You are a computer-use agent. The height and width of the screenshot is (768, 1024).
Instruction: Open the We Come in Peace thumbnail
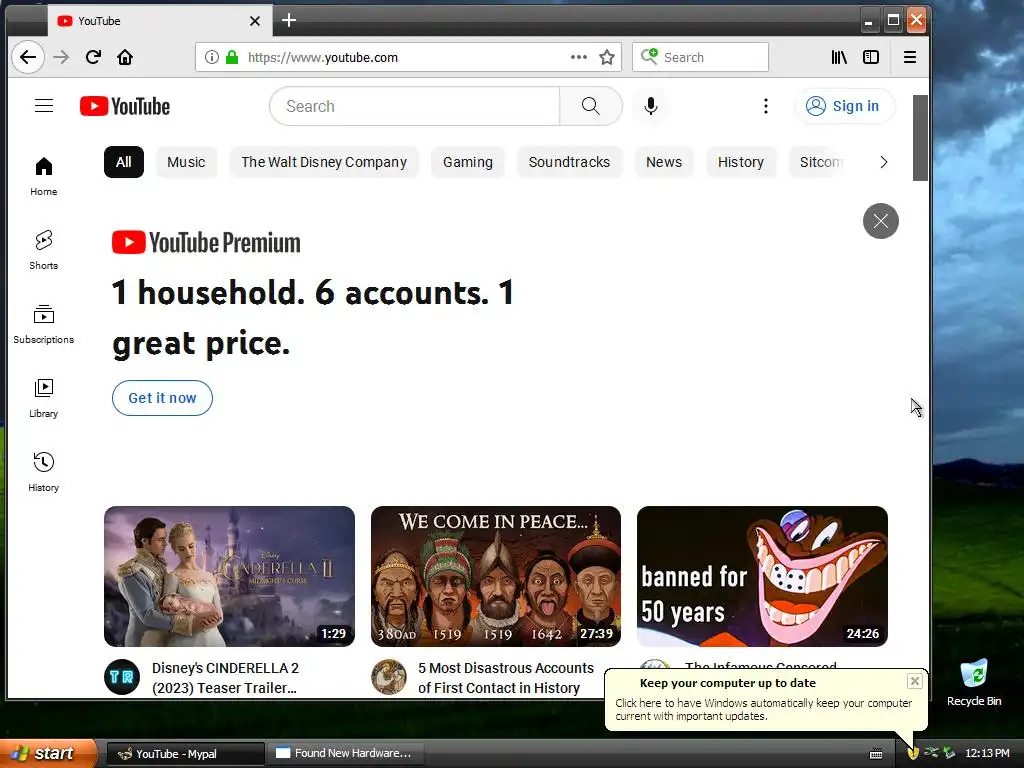click(x=496, y=576)
